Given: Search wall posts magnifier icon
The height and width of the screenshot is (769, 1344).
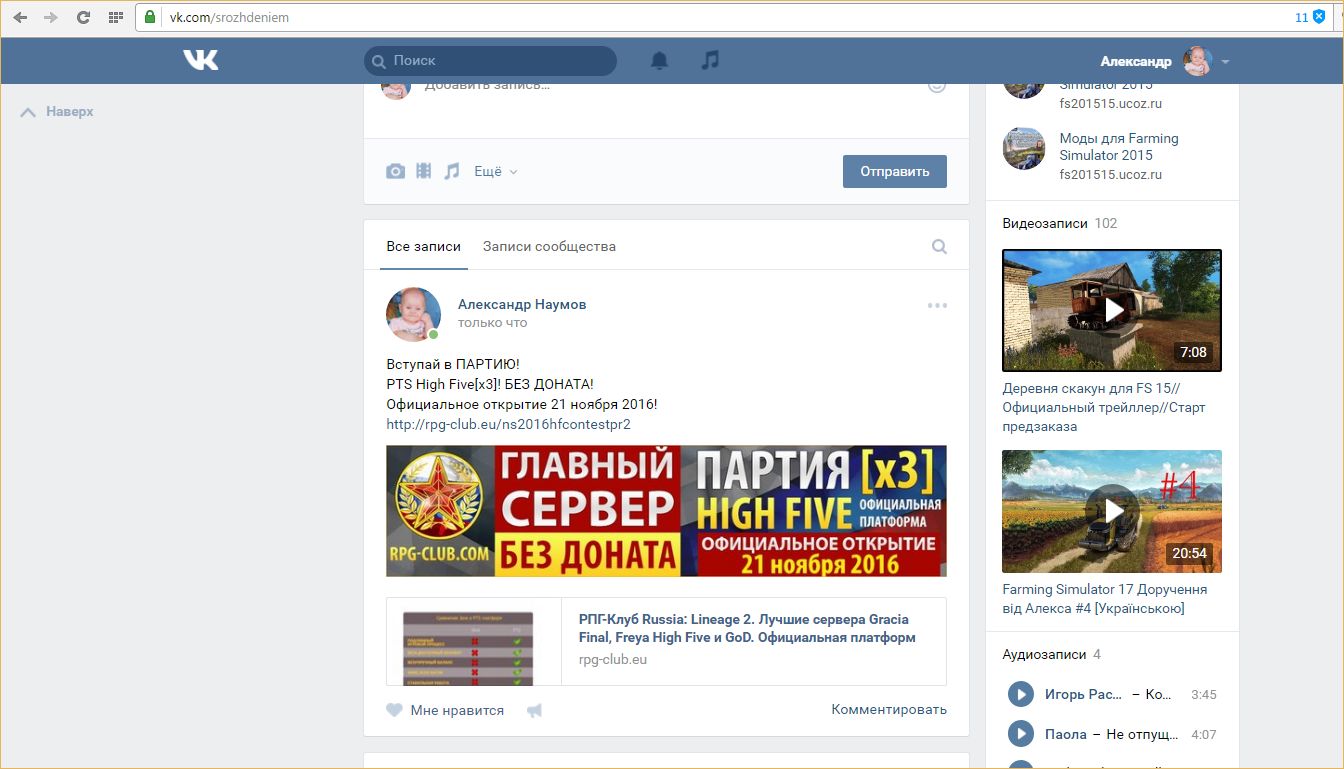Looking at the screenshot, I should [x=939, y=246].
